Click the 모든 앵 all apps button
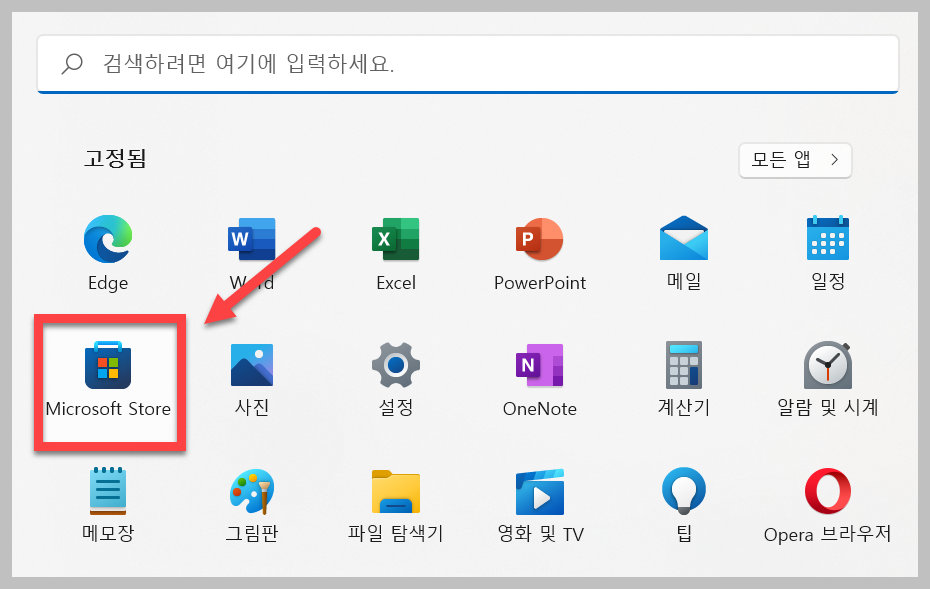The height and width of the screenshot is (589, 930). pos(795,160)
